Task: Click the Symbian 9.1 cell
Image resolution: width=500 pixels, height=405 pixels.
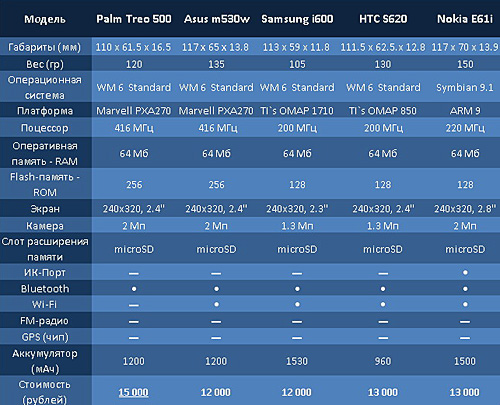Action: click(465, 88)
